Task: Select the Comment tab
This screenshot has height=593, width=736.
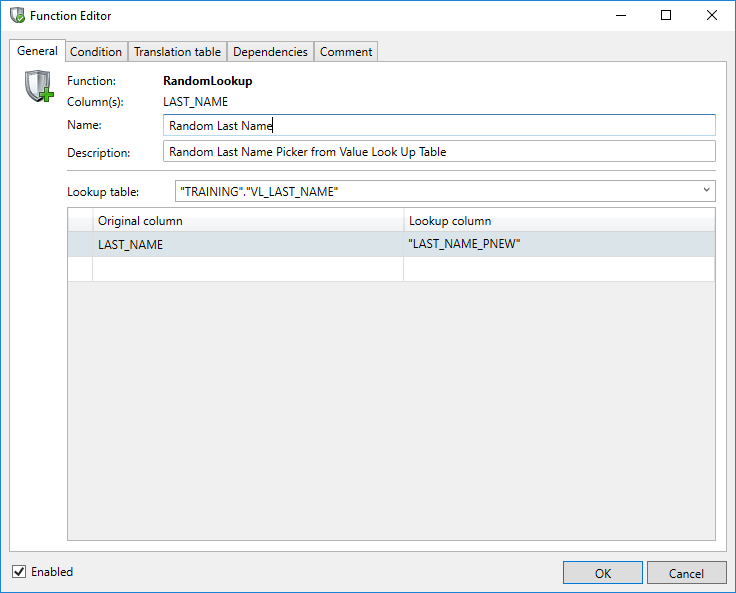Action: 346,52
